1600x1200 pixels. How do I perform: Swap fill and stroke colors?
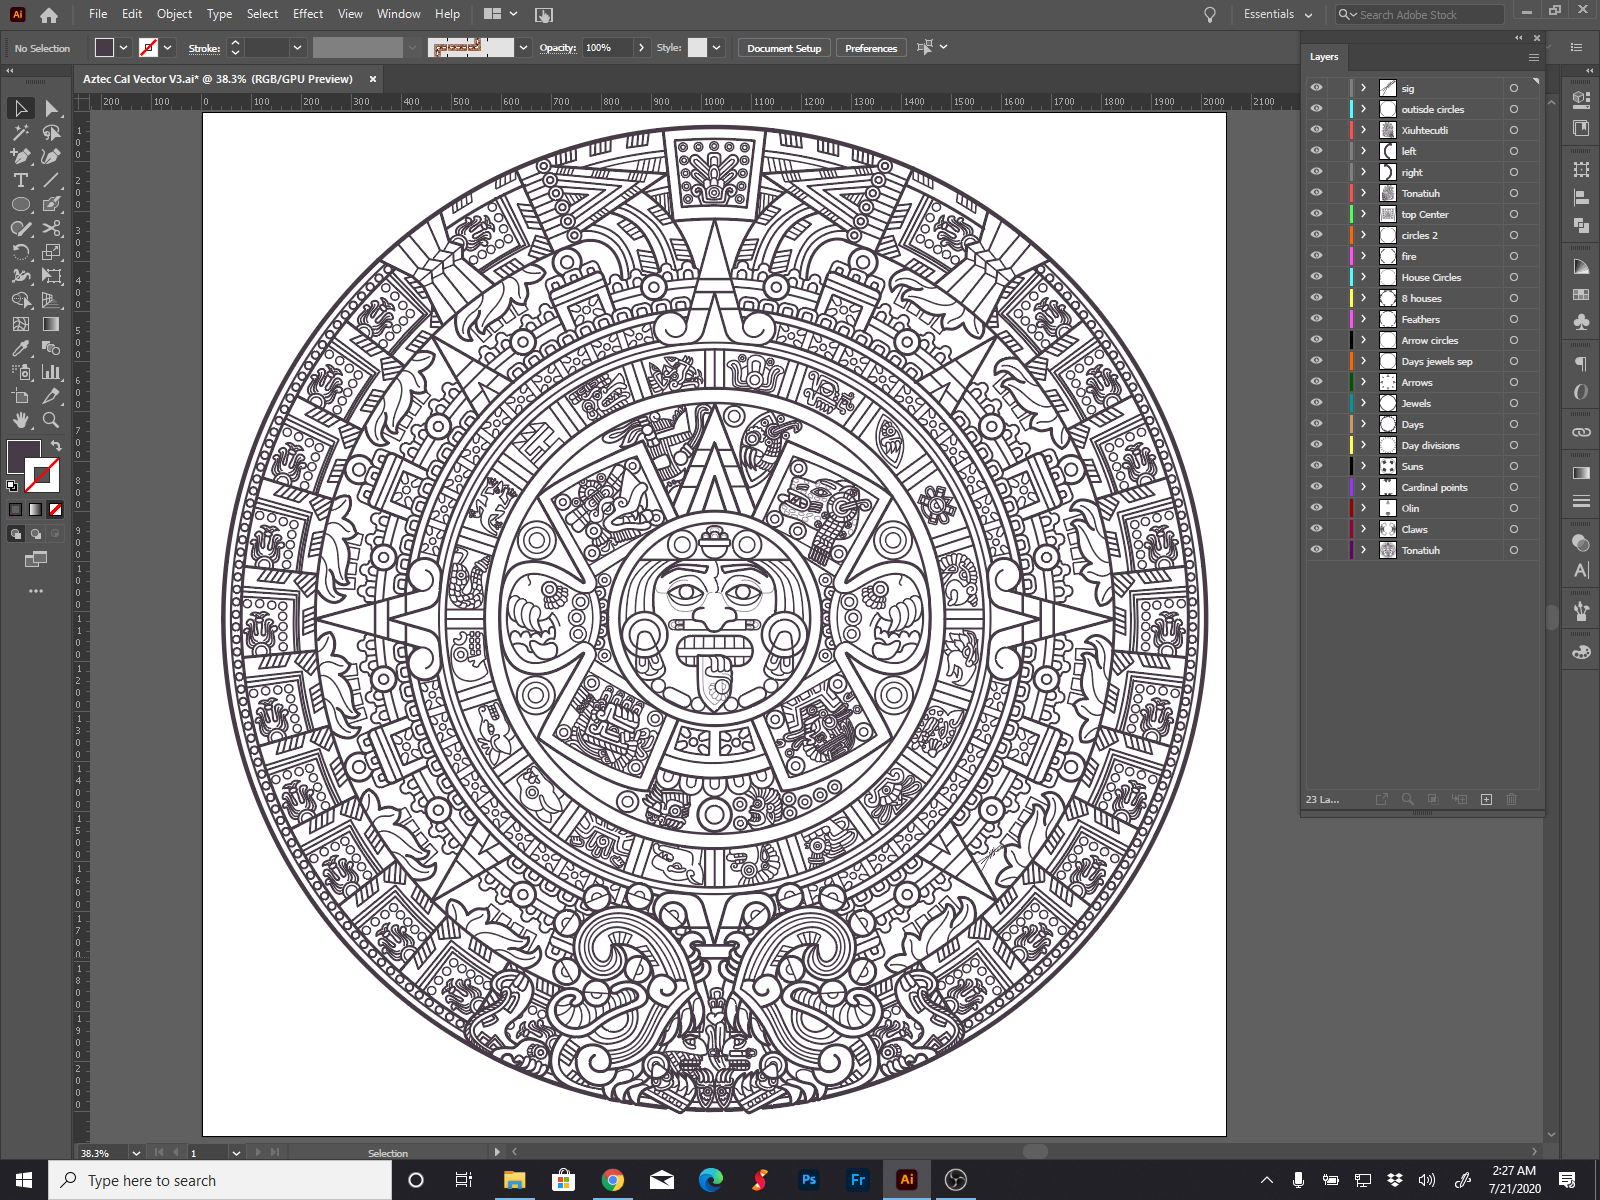point(56,446)
